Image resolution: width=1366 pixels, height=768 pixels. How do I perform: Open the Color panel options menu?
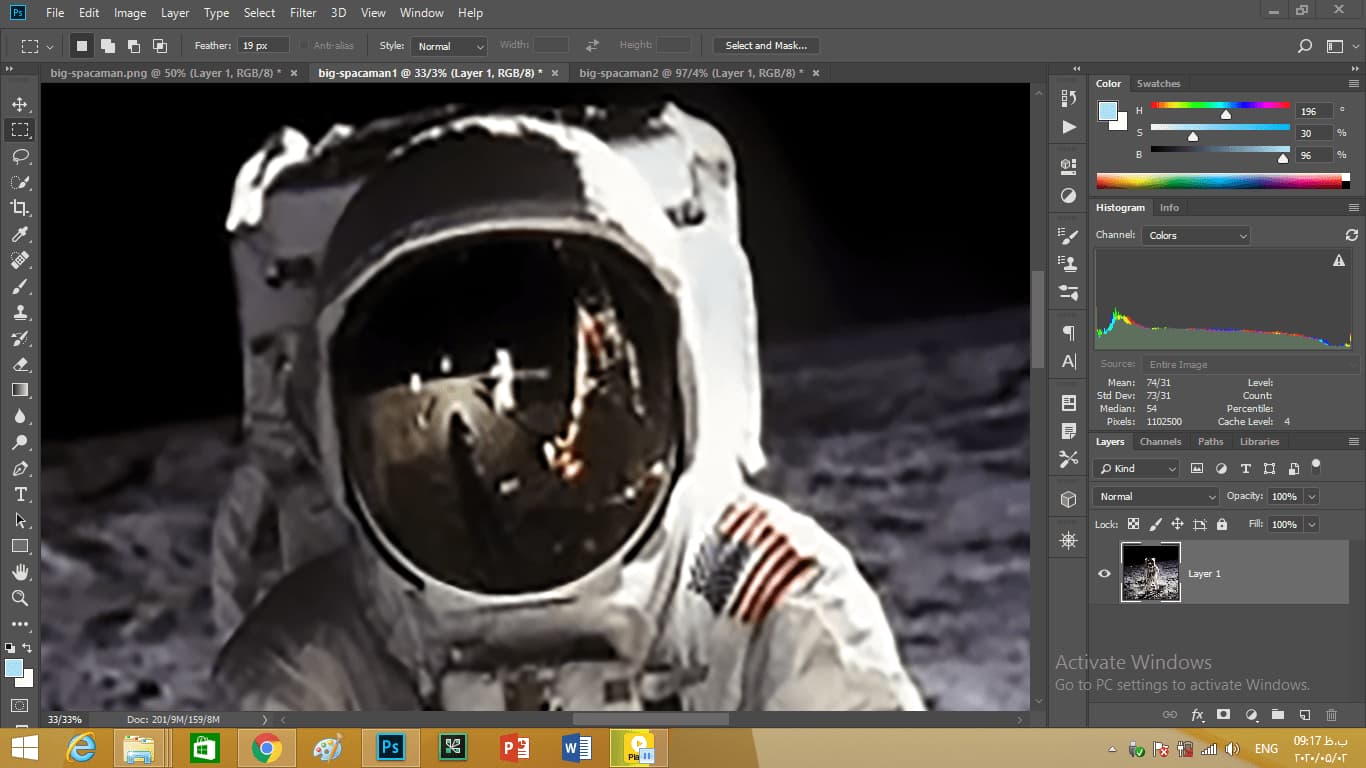[1354, 84]
